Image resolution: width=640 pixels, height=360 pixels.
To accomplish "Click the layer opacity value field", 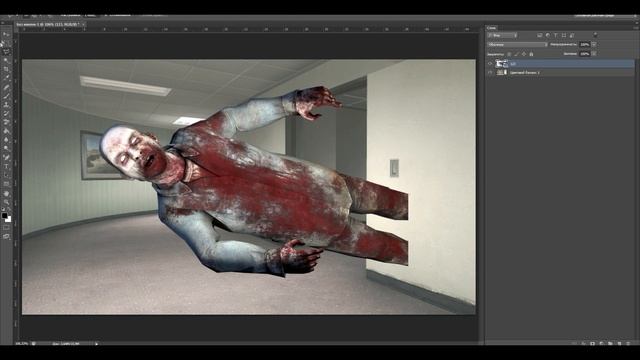I will click(585, 44).
